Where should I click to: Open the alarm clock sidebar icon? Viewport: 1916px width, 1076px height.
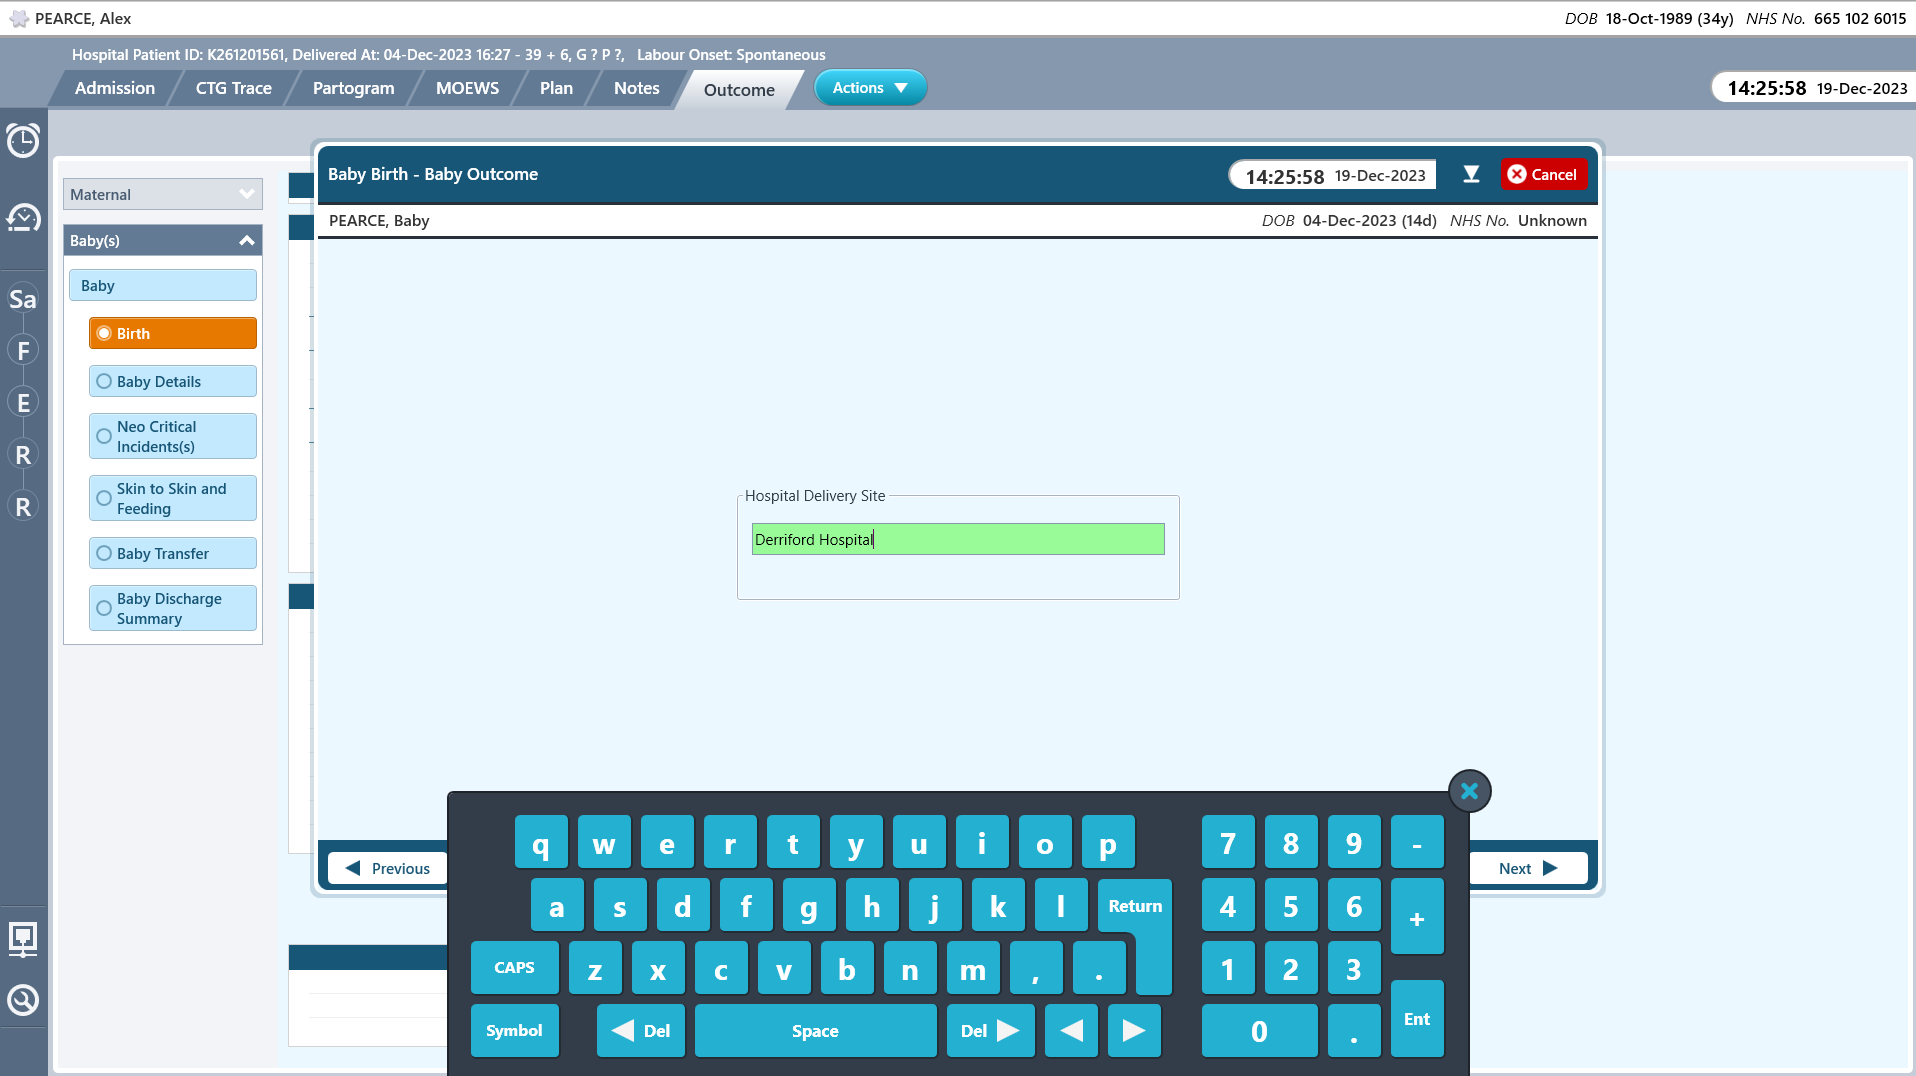tap(23, 140)
